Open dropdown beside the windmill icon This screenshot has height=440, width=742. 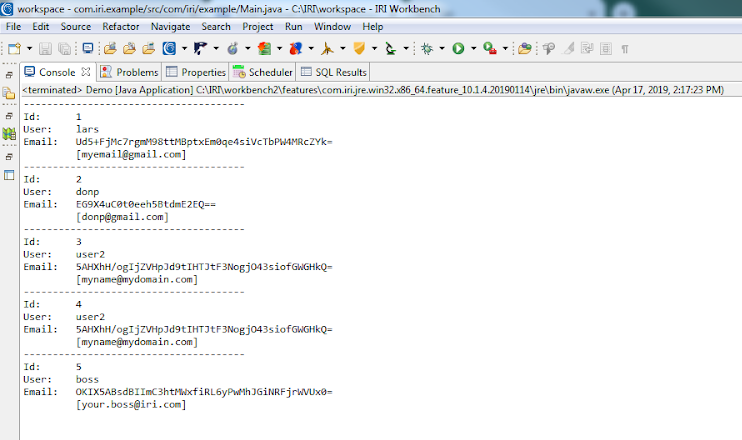click(343, 48)
